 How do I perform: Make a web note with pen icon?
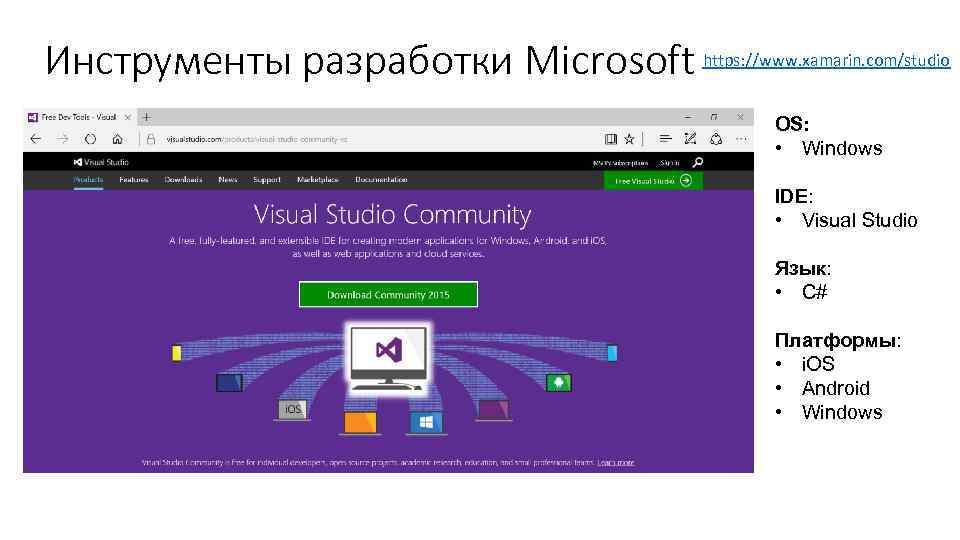(x=690, y=139)
